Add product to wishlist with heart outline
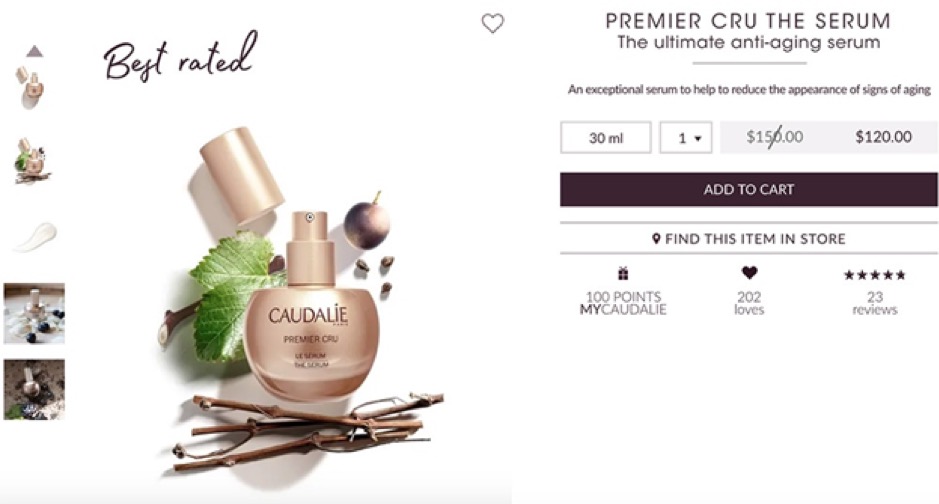The image size is (939, 504). tap(493, 23)
